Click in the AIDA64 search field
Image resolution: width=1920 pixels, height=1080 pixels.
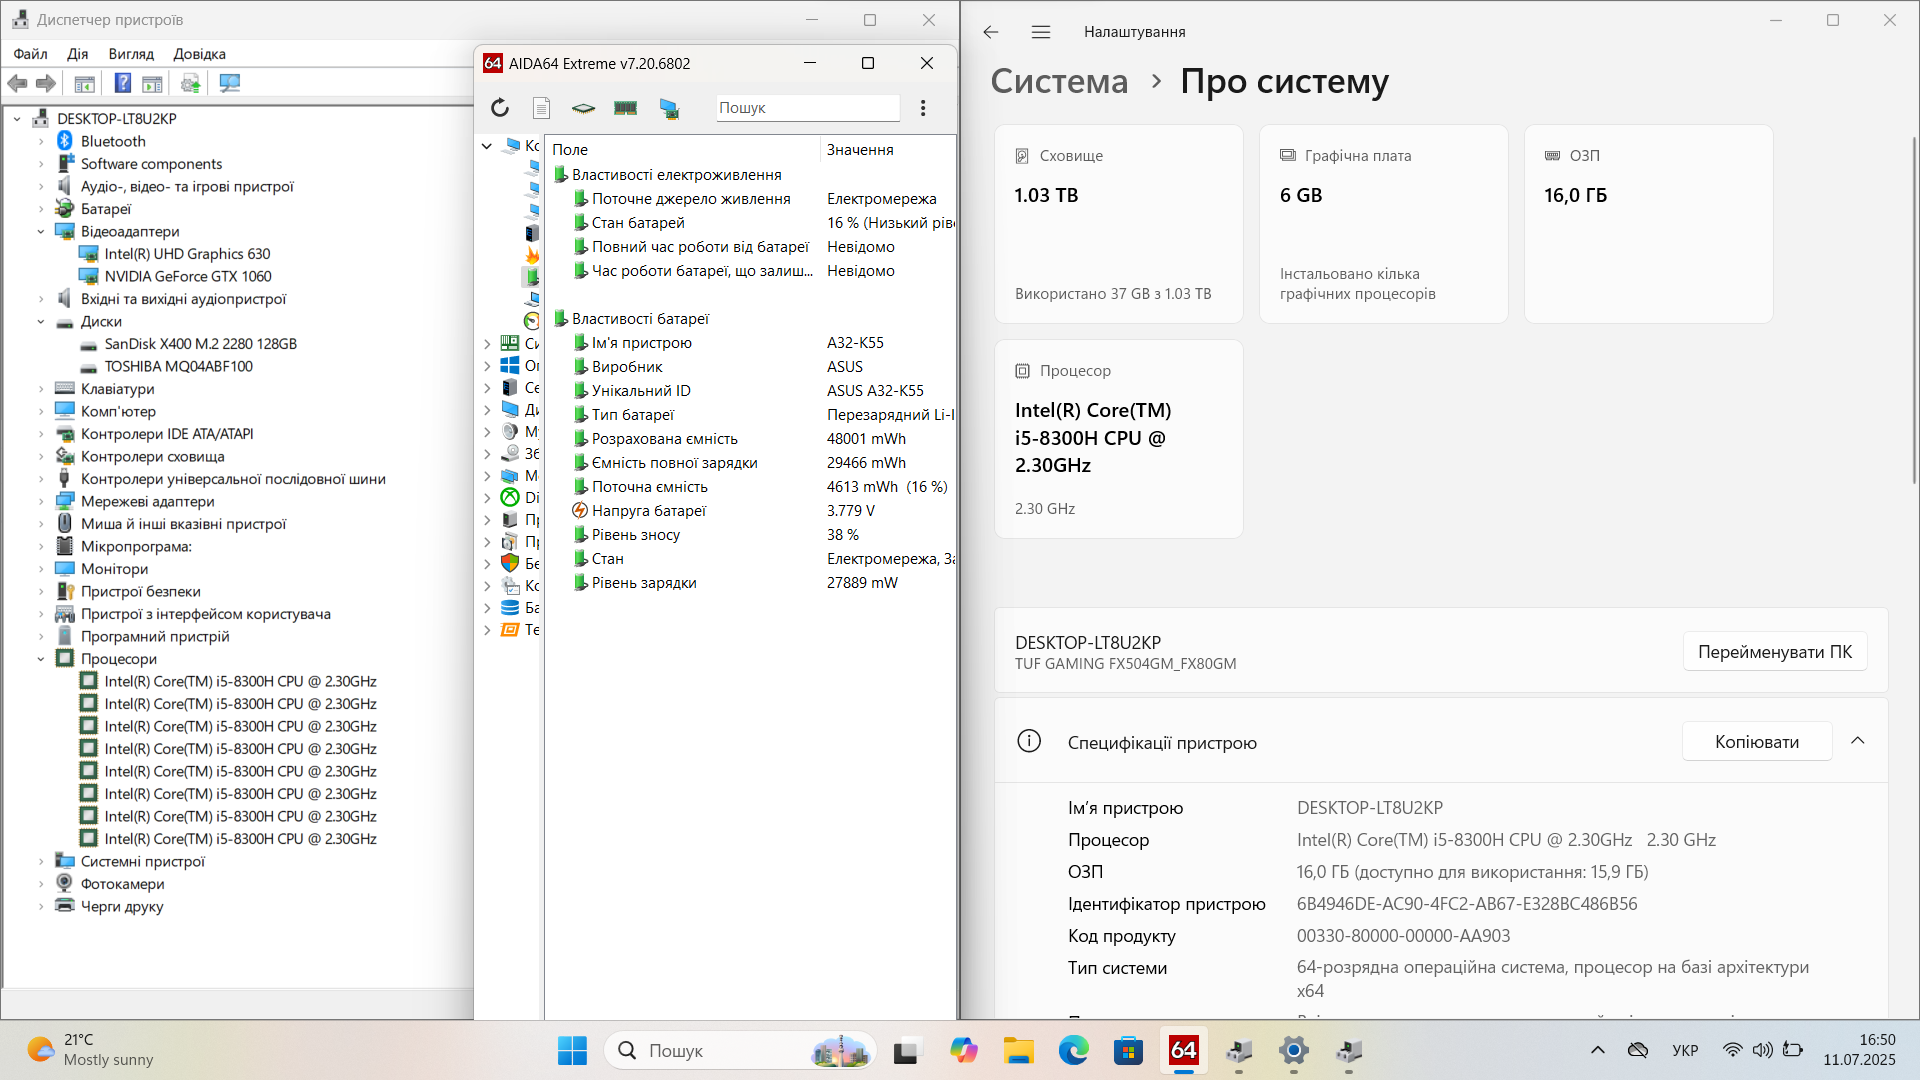807,108
